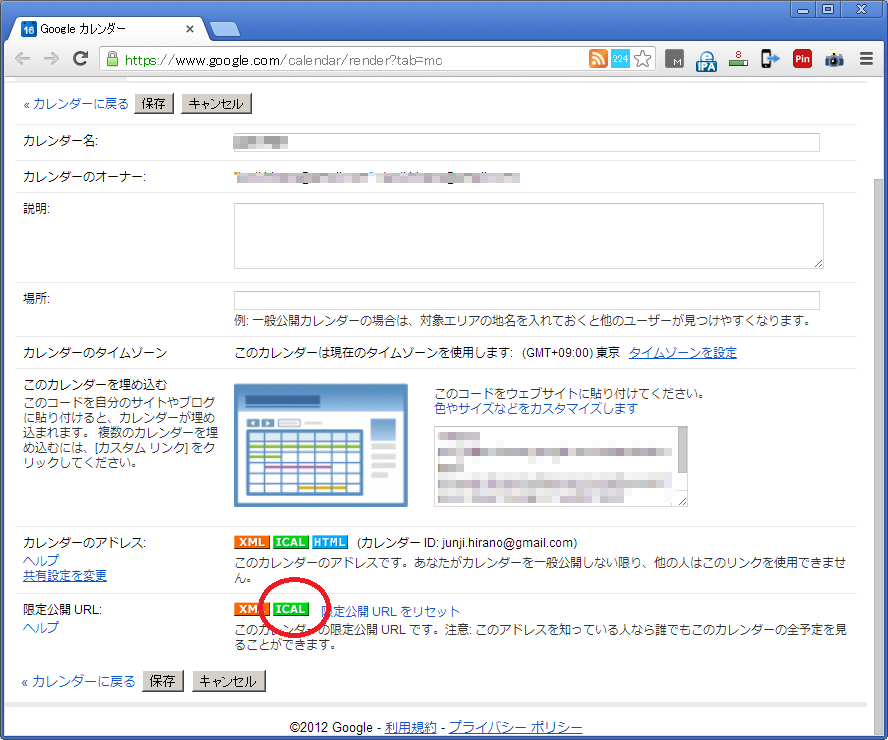Click XML badge in private URL row
Image resolution: width=888 pixels, height=740 pixels.
(251, 609)
